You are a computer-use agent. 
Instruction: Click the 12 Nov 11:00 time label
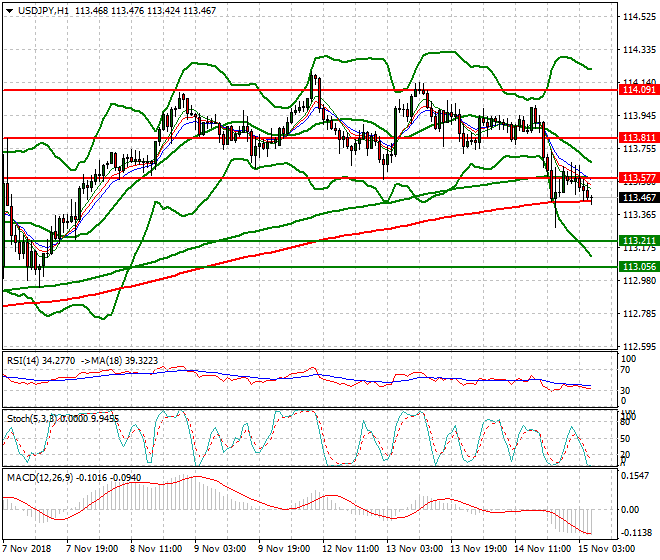coord(351,549)
